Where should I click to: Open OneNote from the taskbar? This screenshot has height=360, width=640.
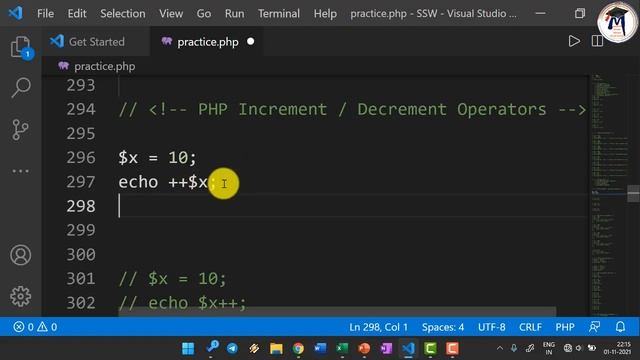[x=386, y=349]
